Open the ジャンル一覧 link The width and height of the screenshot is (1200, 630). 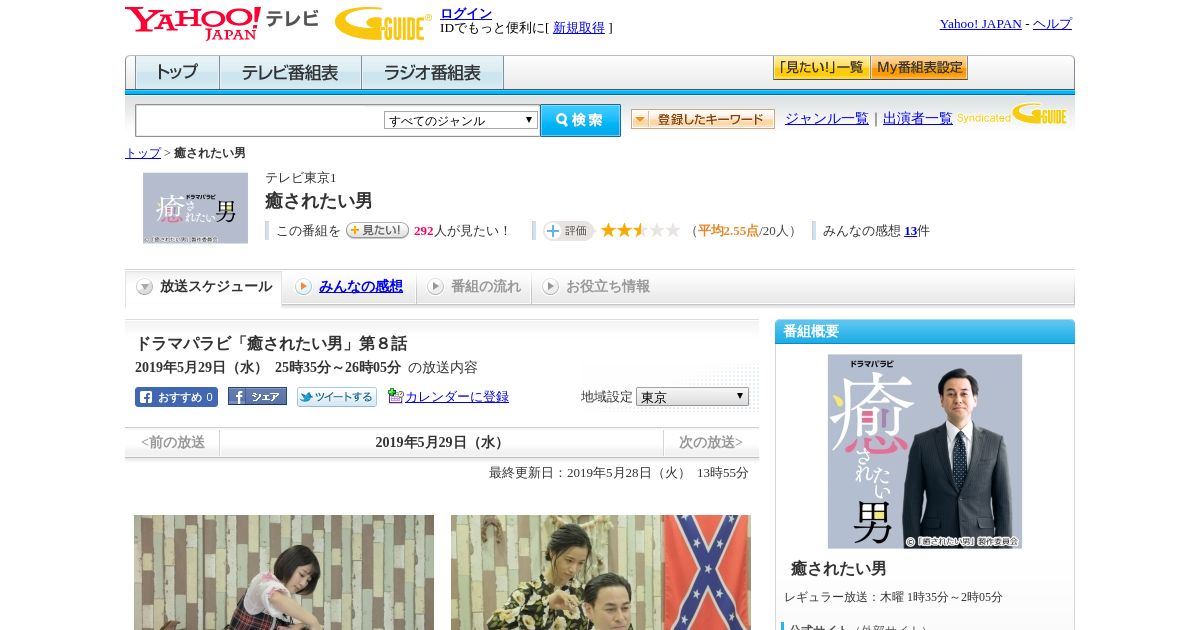pos(827,118)
